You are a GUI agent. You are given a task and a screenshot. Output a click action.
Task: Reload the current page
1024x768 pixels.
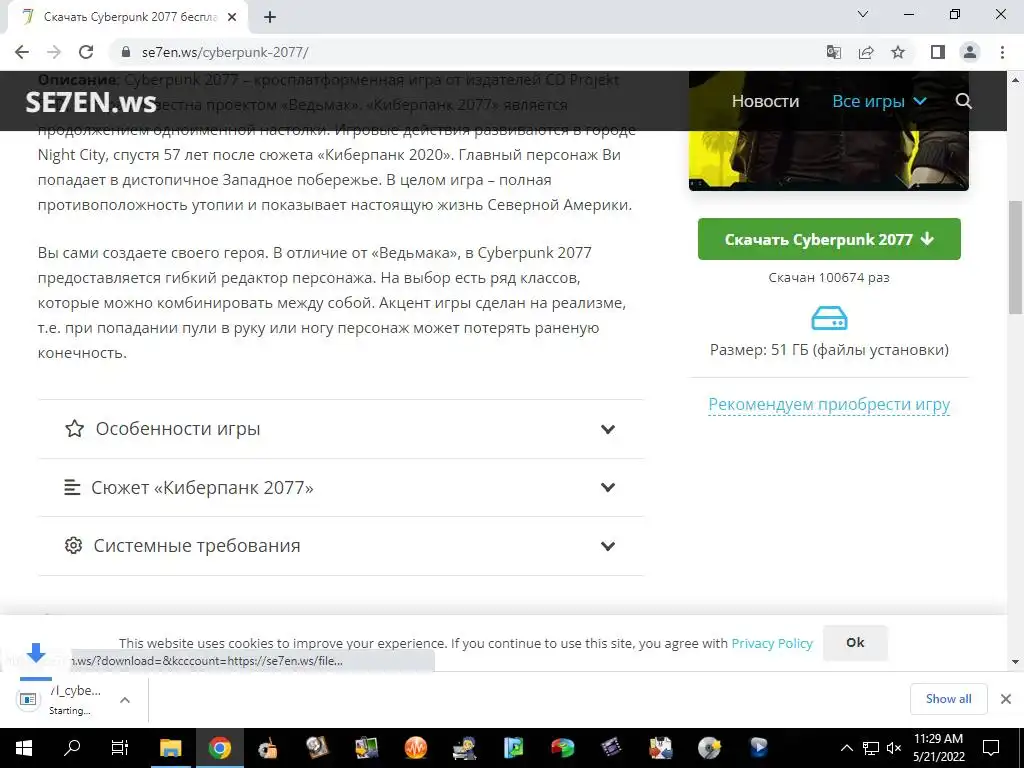pyautogui.click(x=86, y=52)
